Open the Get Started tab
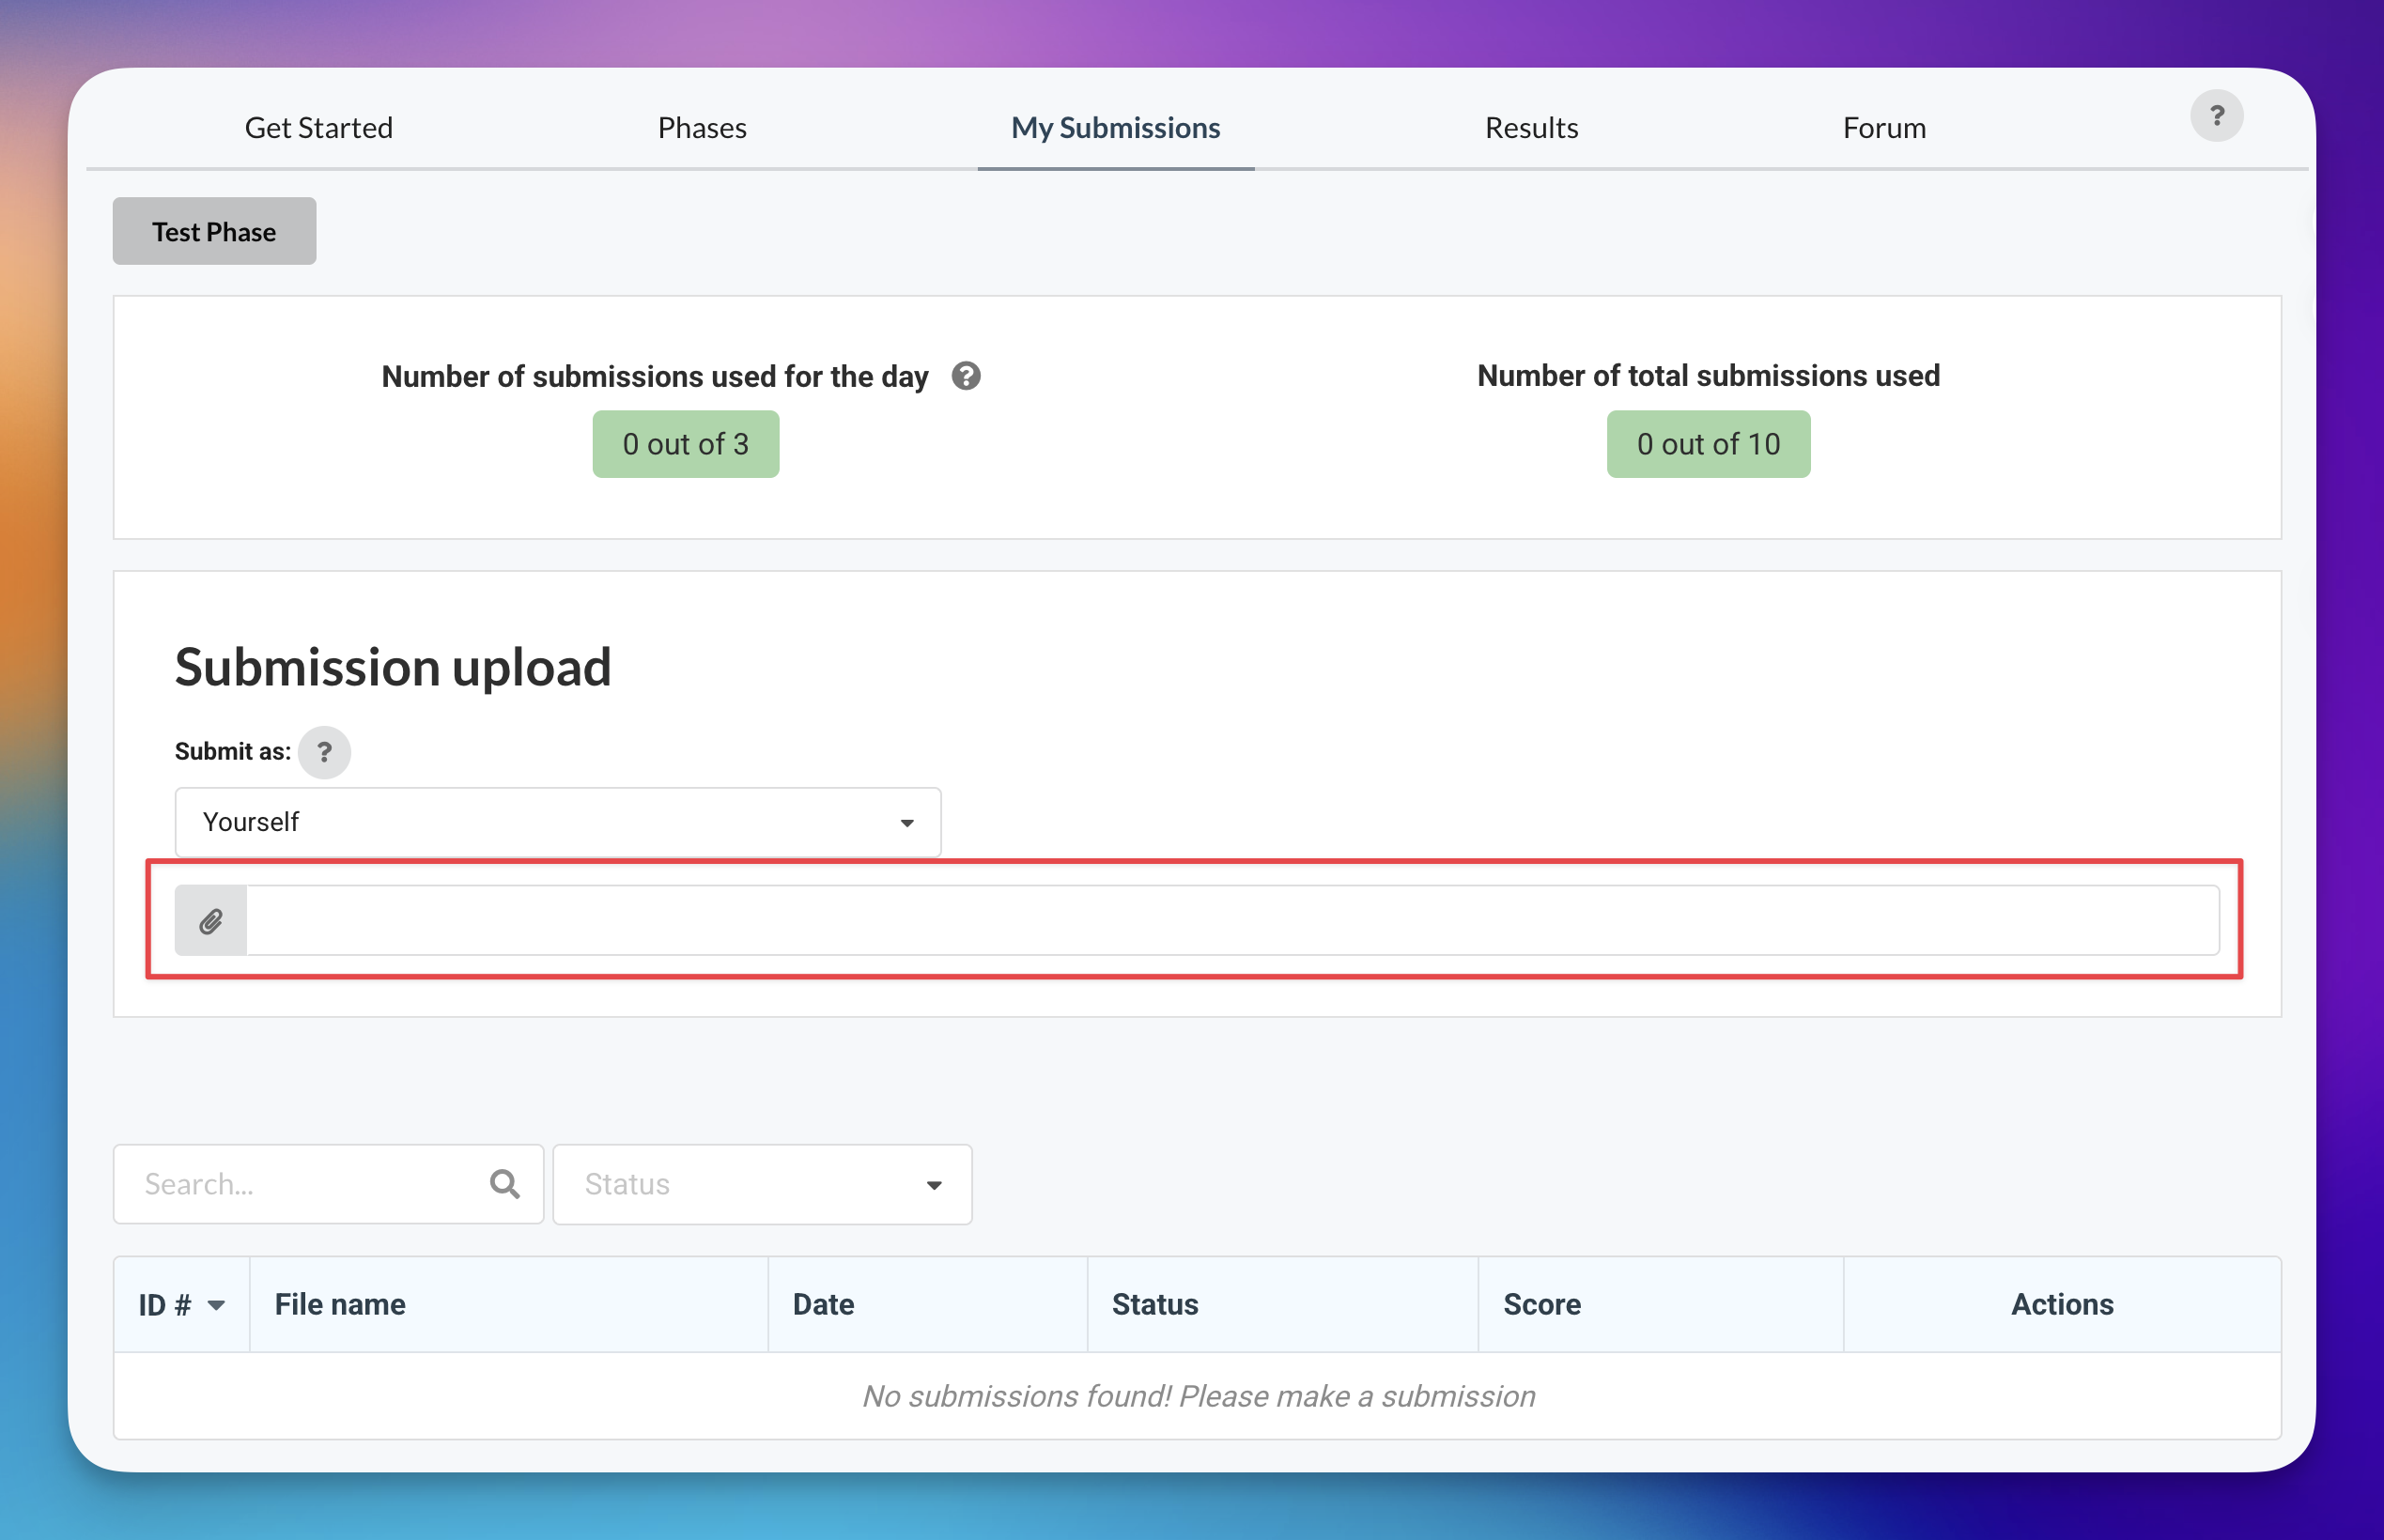Viewport: 2384px width, 1540px height. (x=318, y=128)
